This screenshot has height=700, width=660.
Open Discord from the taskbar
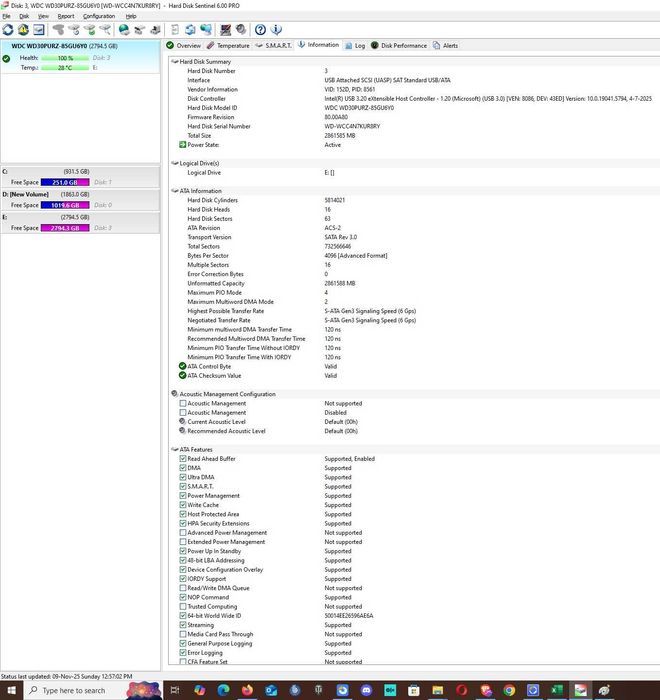click(x=366, y=690)
